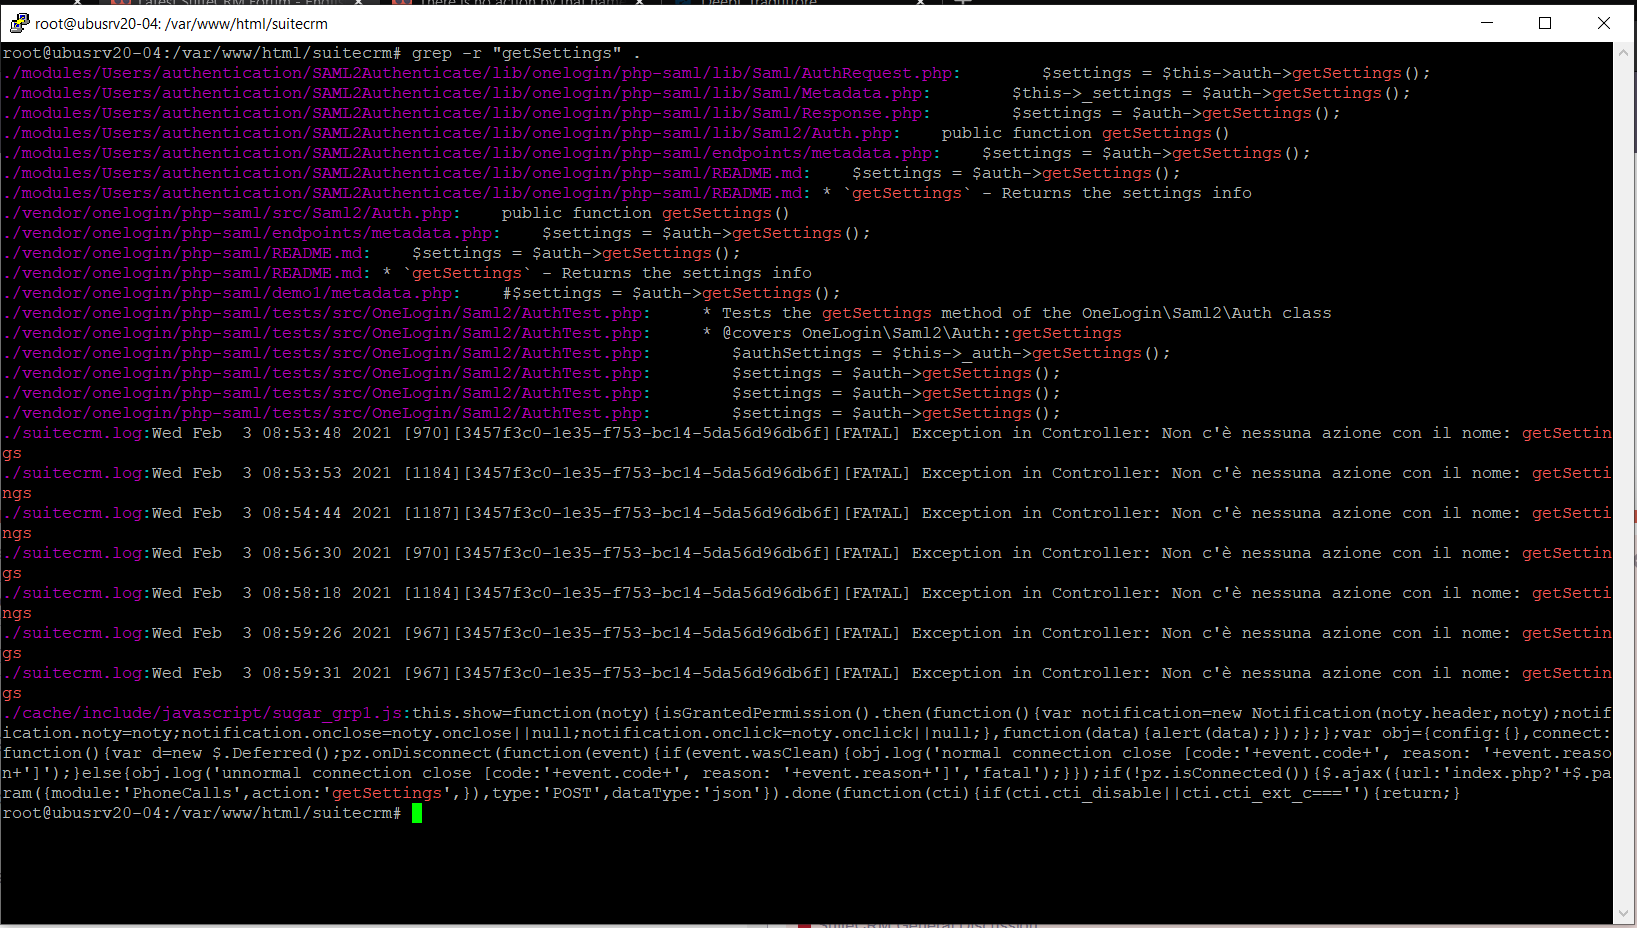The height and width of the screenshot is (928, 1637).
Task: Maximize the PuTTY terminal window
Action: (1545, 23)
